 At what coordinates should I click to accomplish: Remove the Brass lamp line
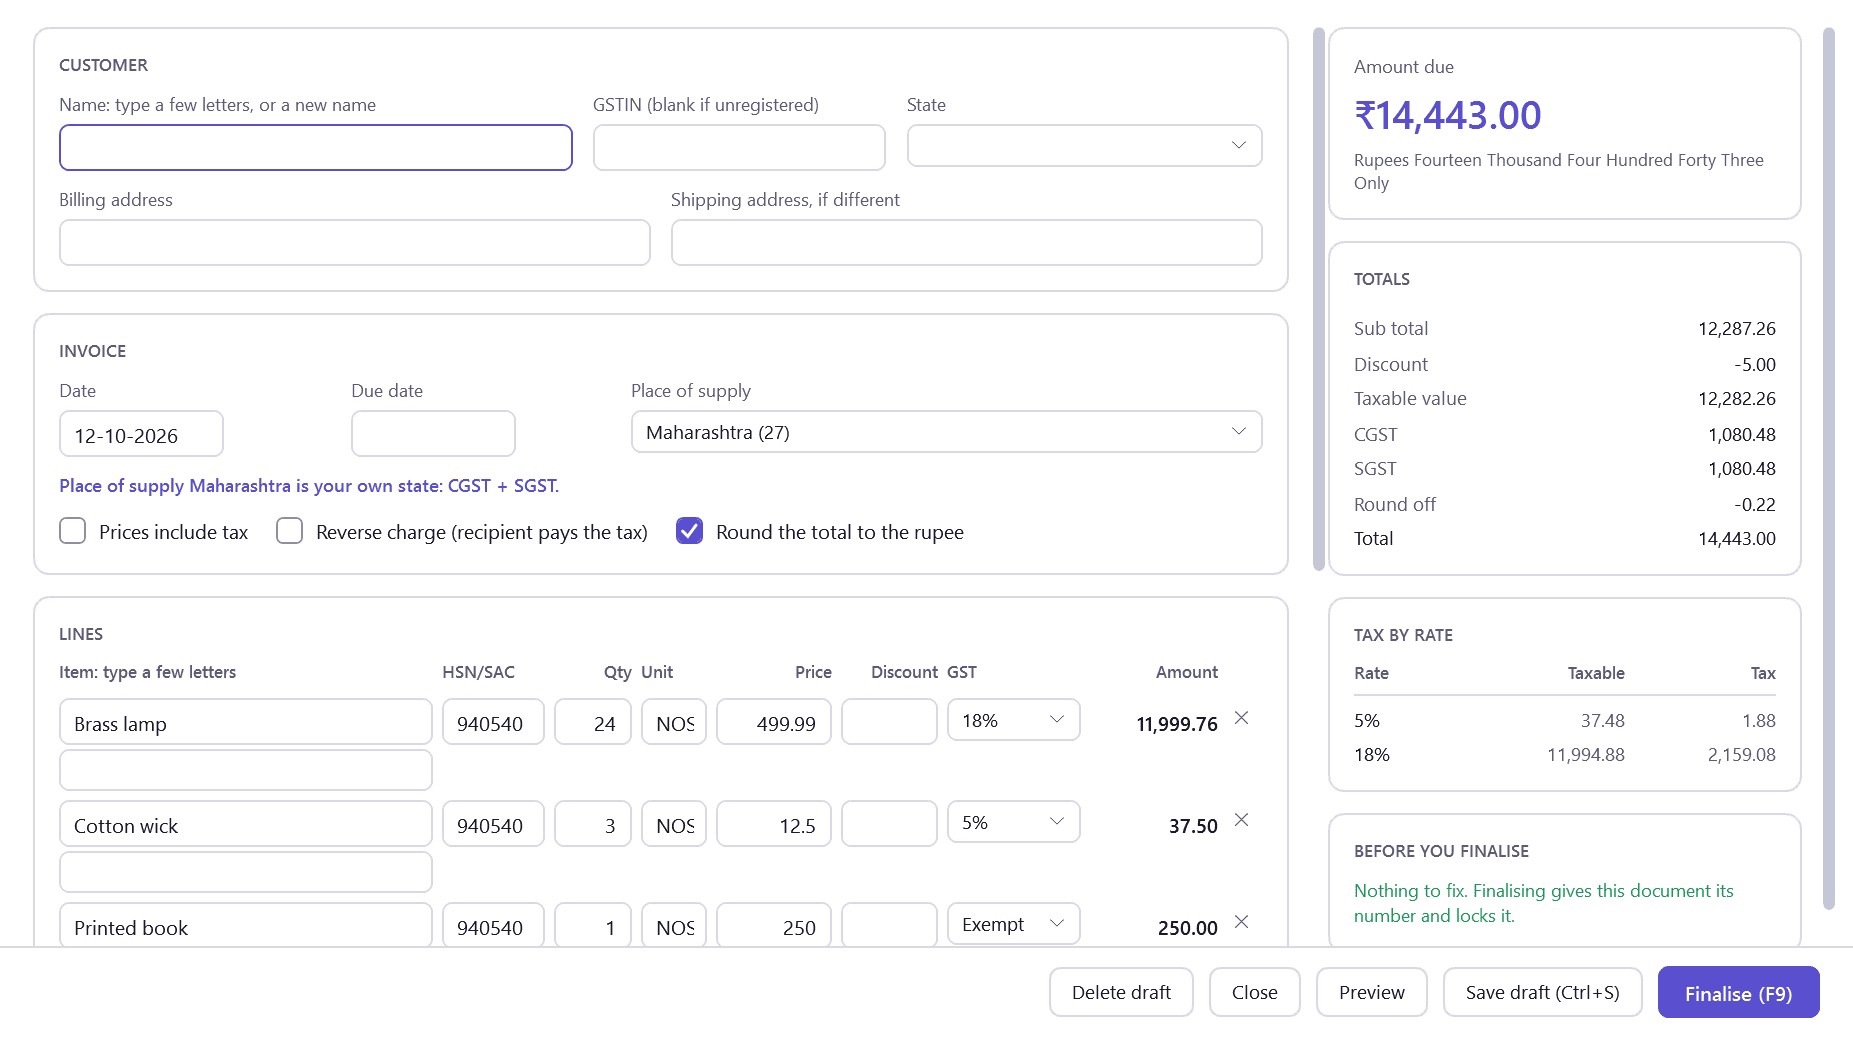pos(1241,718)
